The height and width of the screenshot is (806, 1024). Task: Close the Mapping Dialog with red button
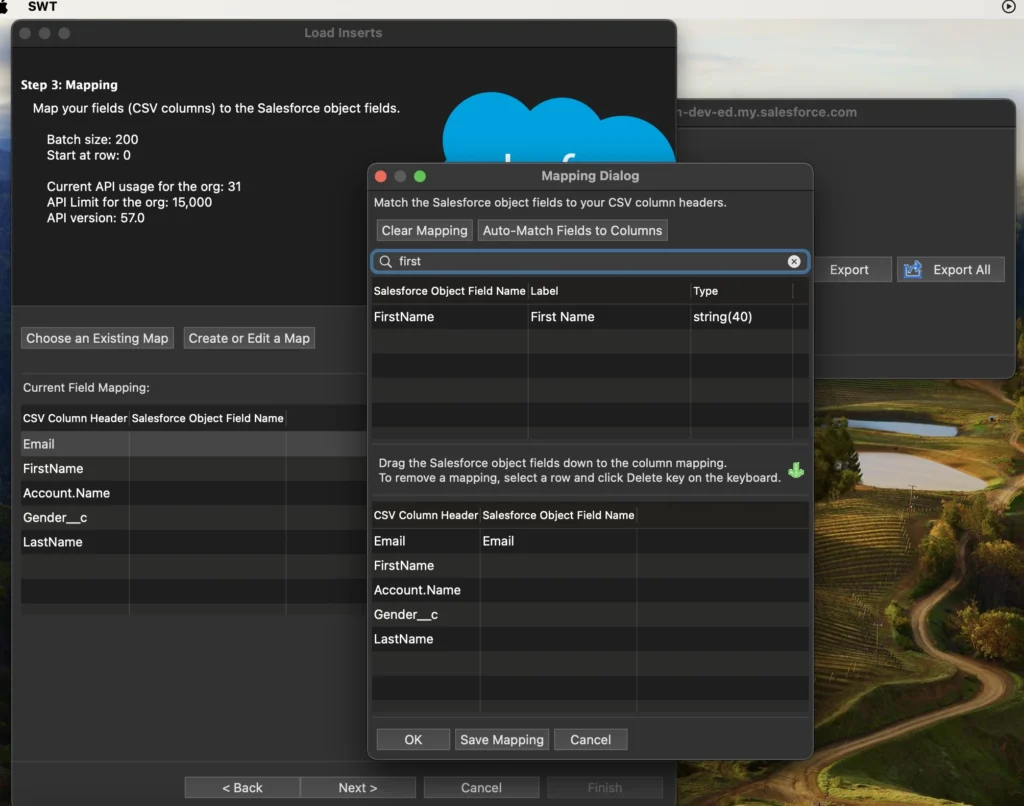pos(381,176)
